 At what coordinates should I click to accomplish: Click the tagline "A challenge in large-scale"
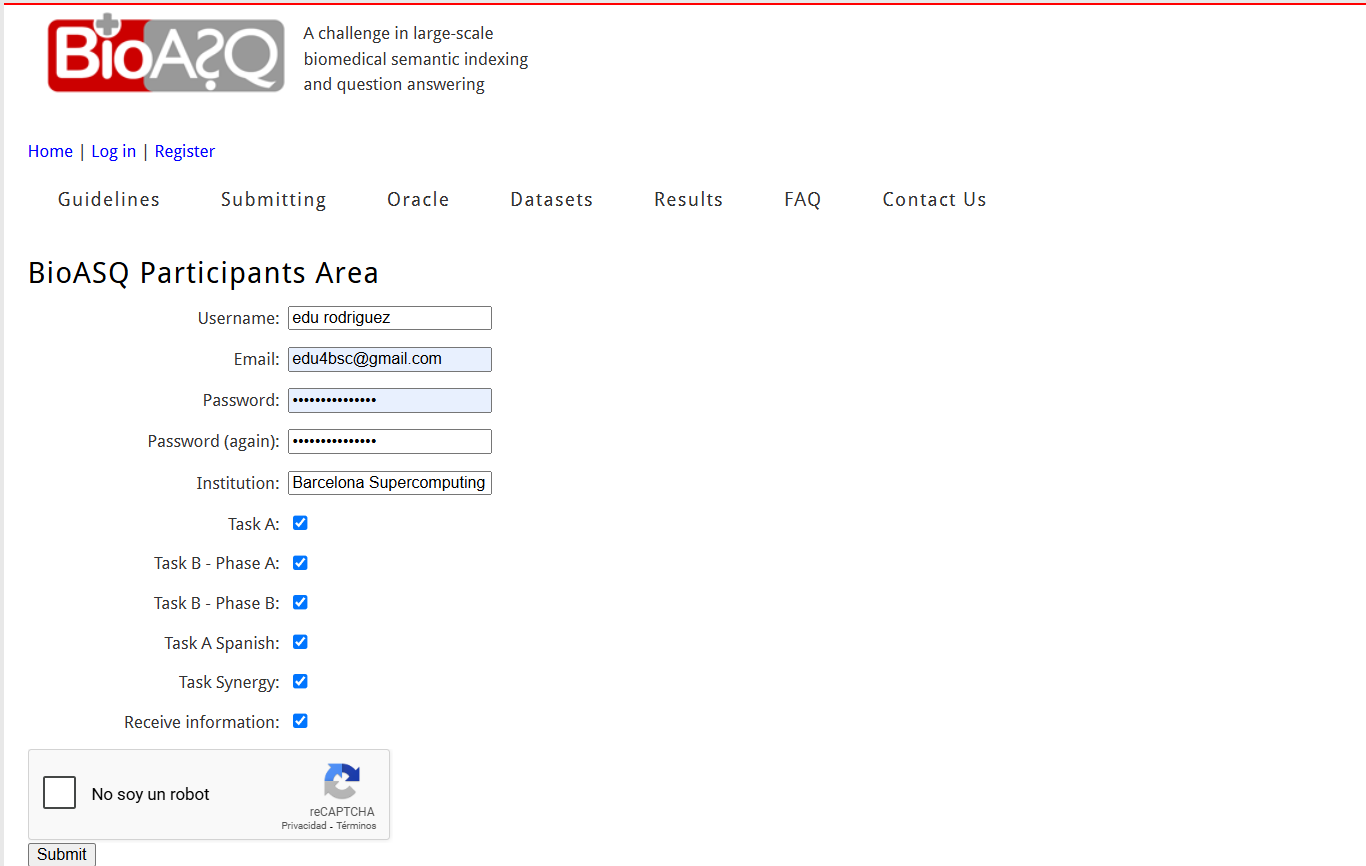(x=399, y=33)
